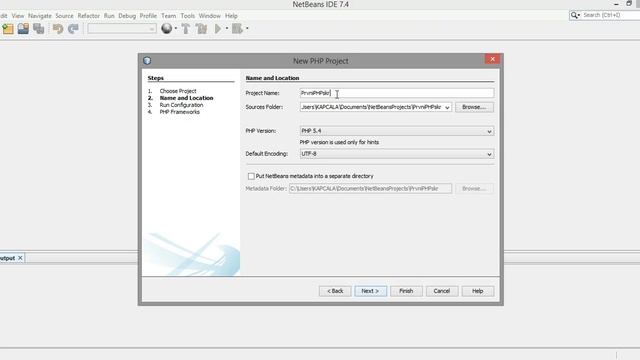Open the View menu
The width and height of the screenshot is (640, 360).
pyautogui.click(x=18, y=16)
